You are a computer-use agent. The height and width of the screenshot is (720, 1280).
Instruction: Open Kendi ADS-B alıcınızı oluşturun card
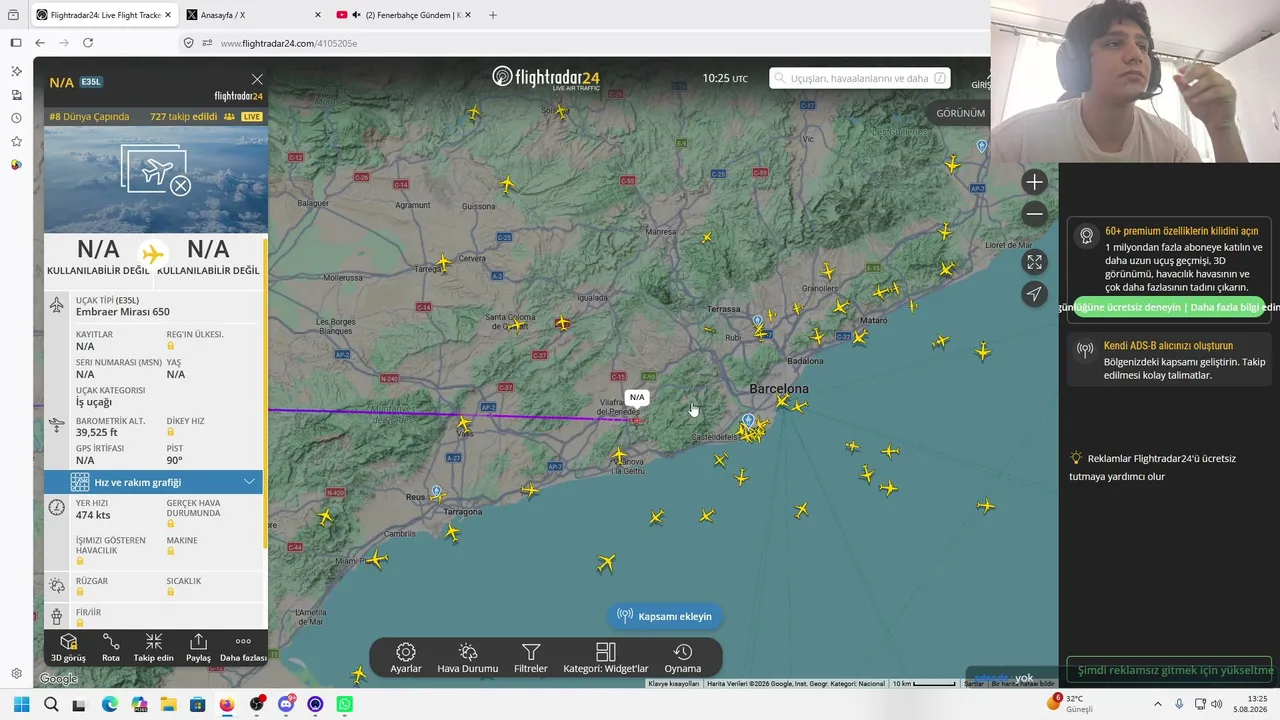coord(1167,360)
